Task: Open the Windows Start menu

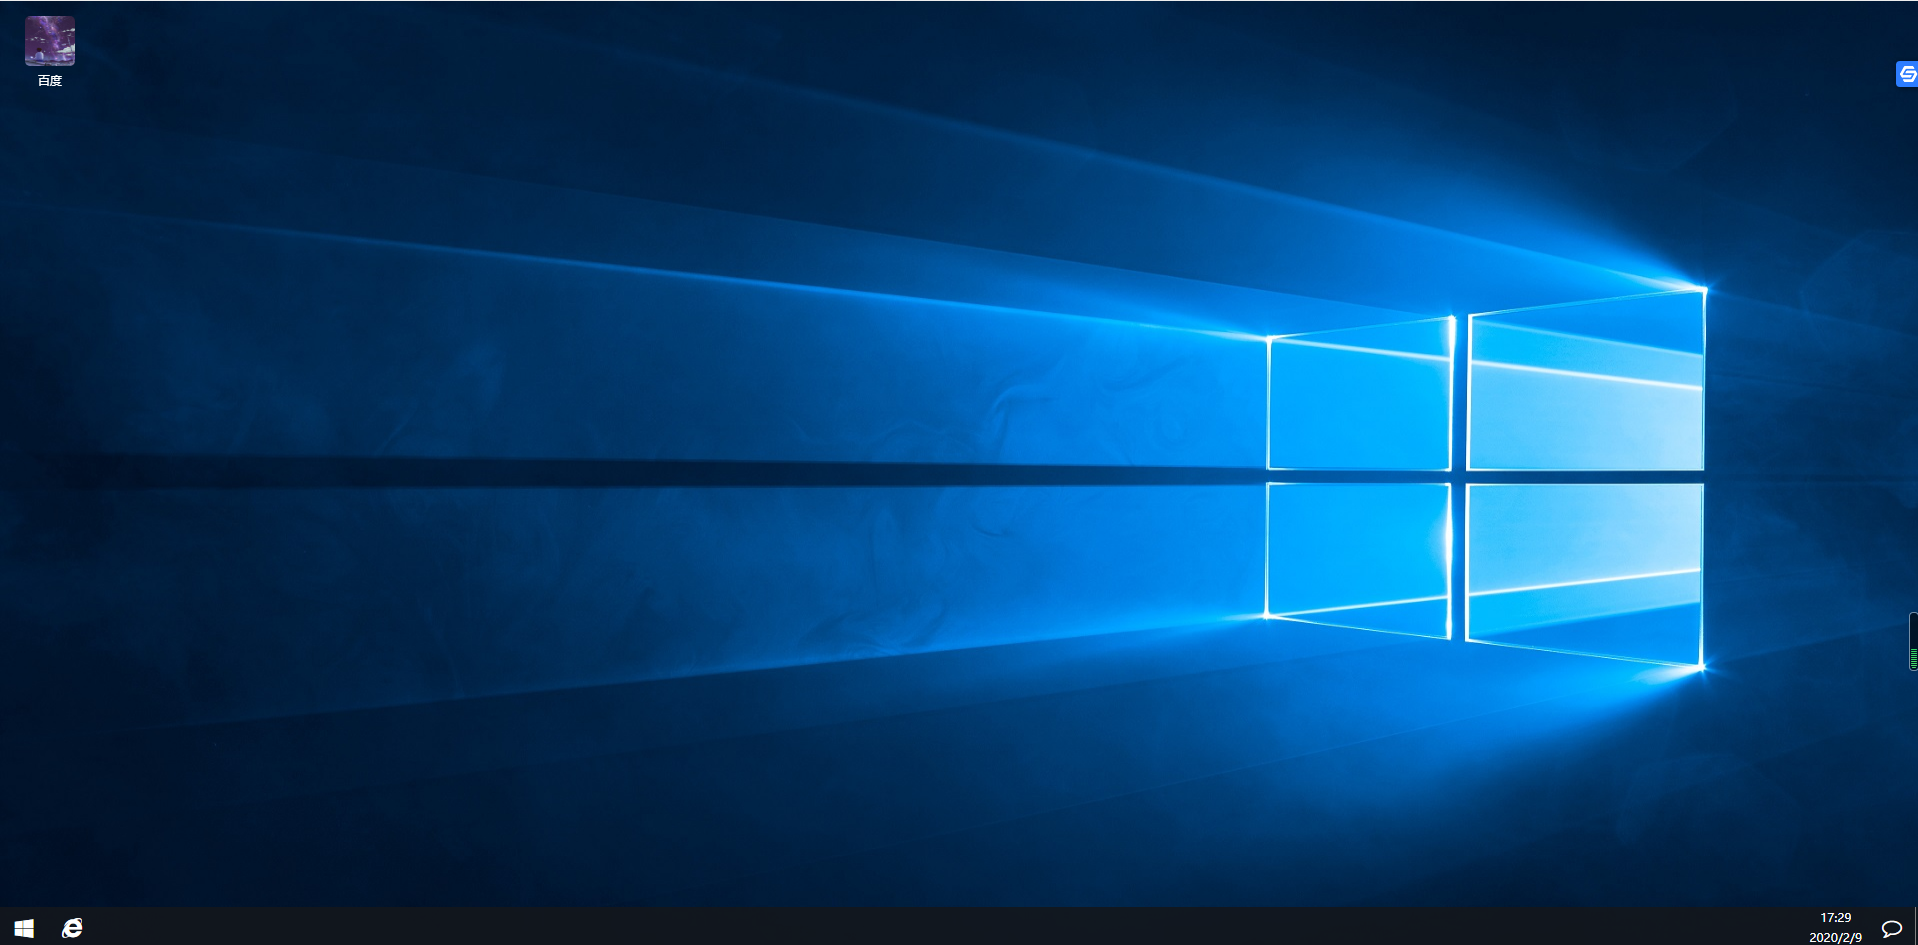Action: pyautogui.click(x=24, y=928)
